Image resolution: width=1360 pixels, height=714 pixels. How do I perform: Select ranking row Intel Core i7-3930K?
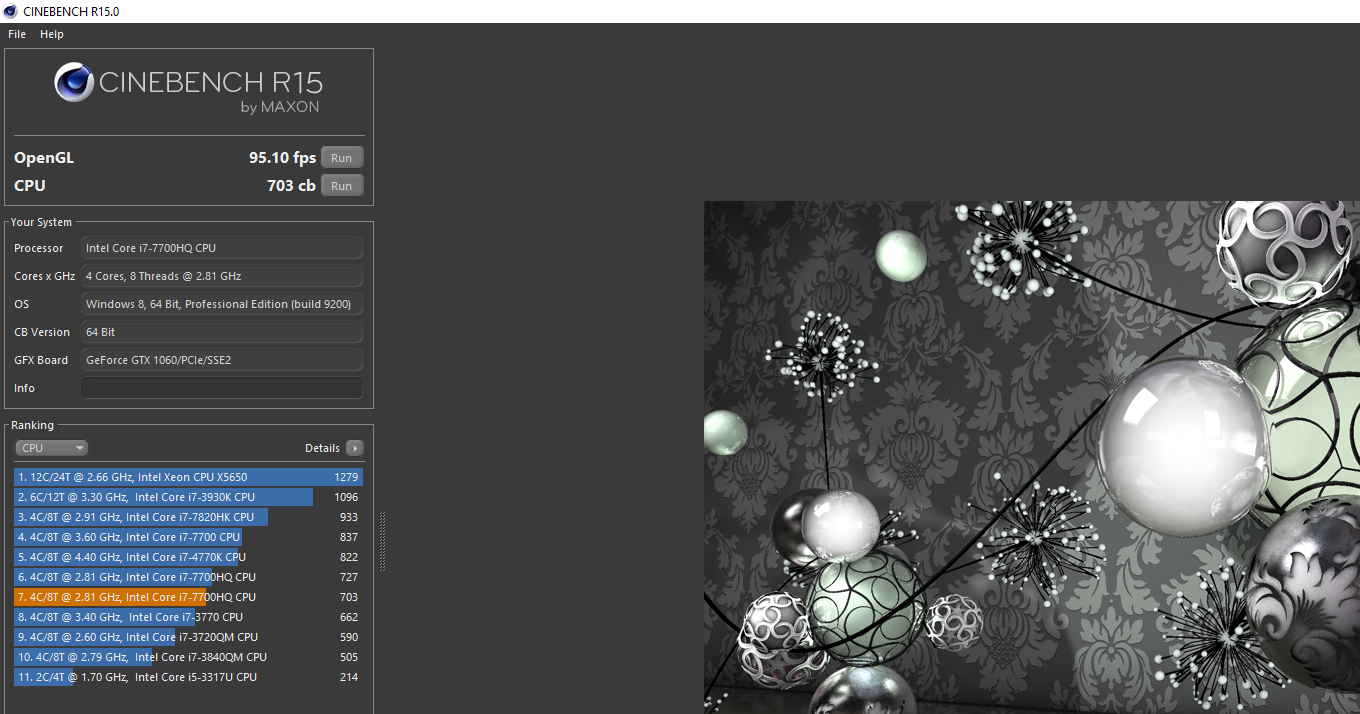pos(188,497)
